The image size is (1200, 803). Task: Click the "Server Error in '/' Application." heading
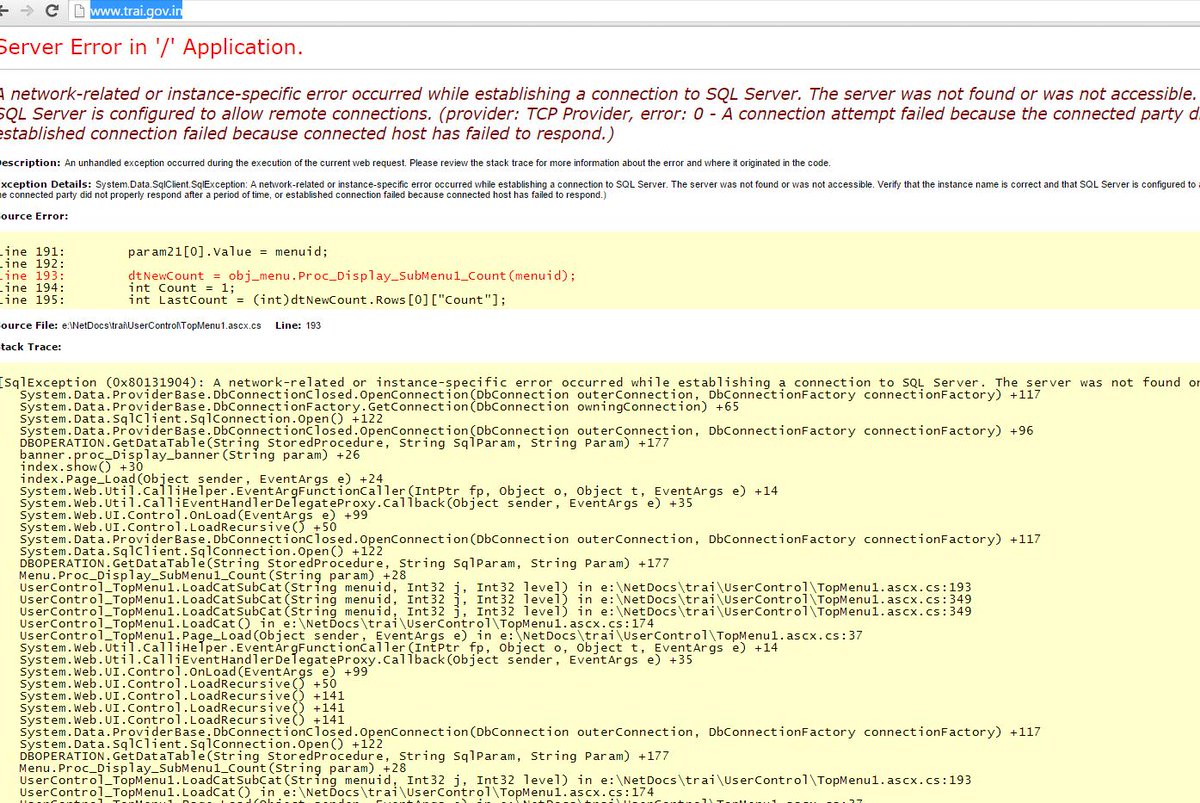pos(150,47)
